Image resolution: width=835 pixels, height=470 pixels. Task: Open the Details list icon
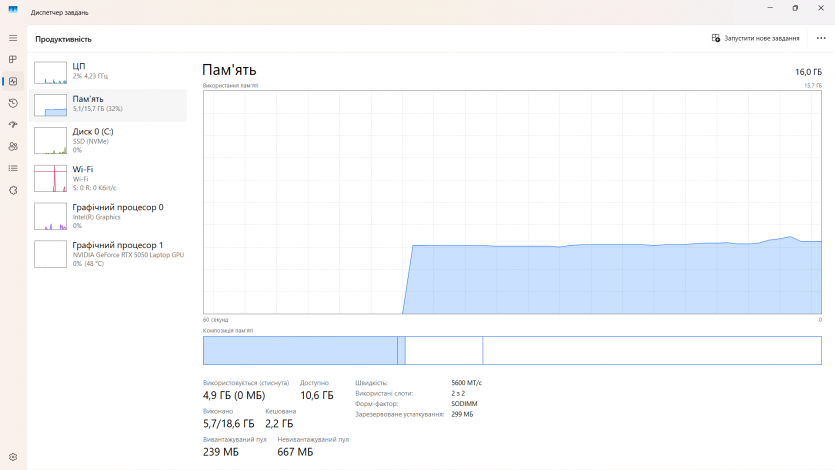(x=13, y=168)
